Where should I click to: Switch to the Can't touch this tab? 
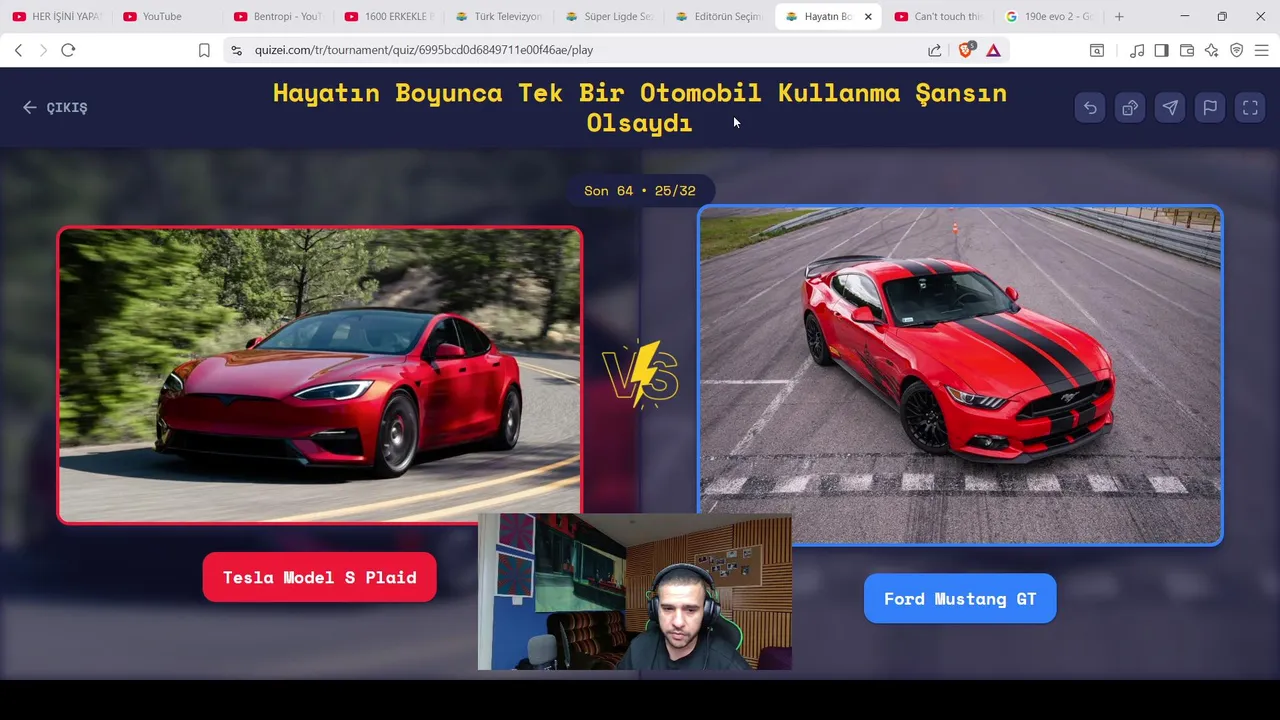tap(939, 16)
